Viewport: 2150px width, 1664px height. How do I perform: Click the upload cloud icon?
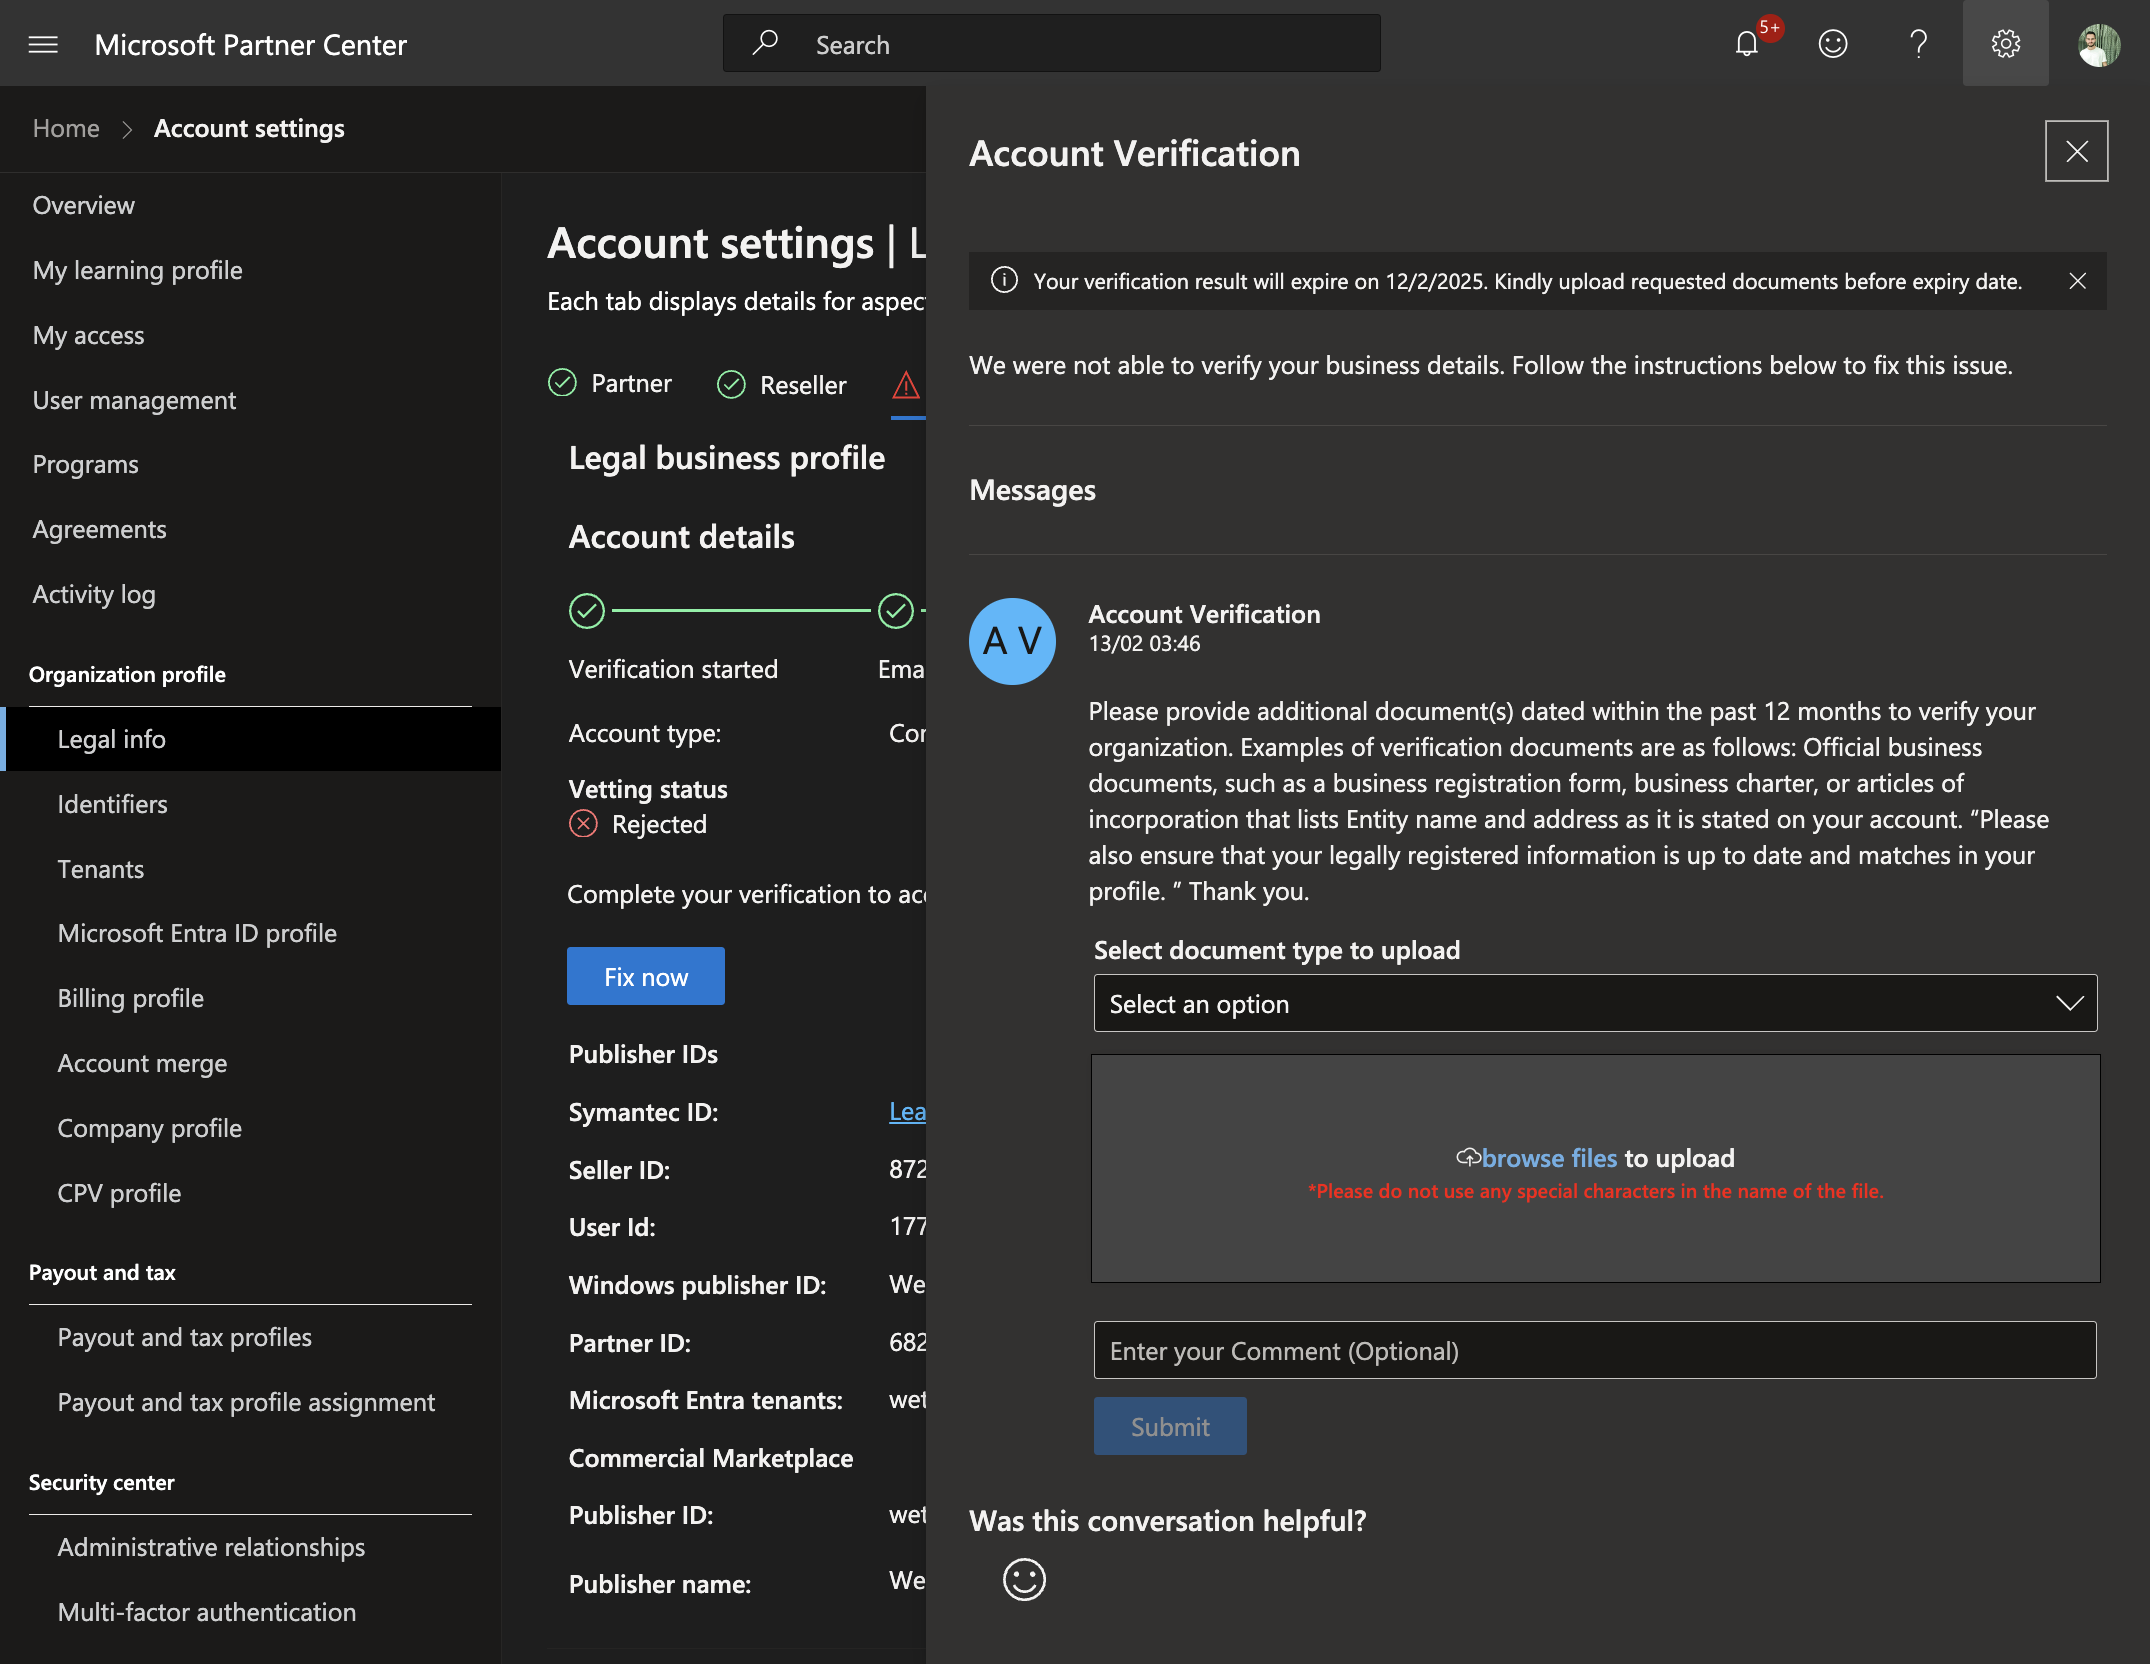(x=1467, y=1158)
